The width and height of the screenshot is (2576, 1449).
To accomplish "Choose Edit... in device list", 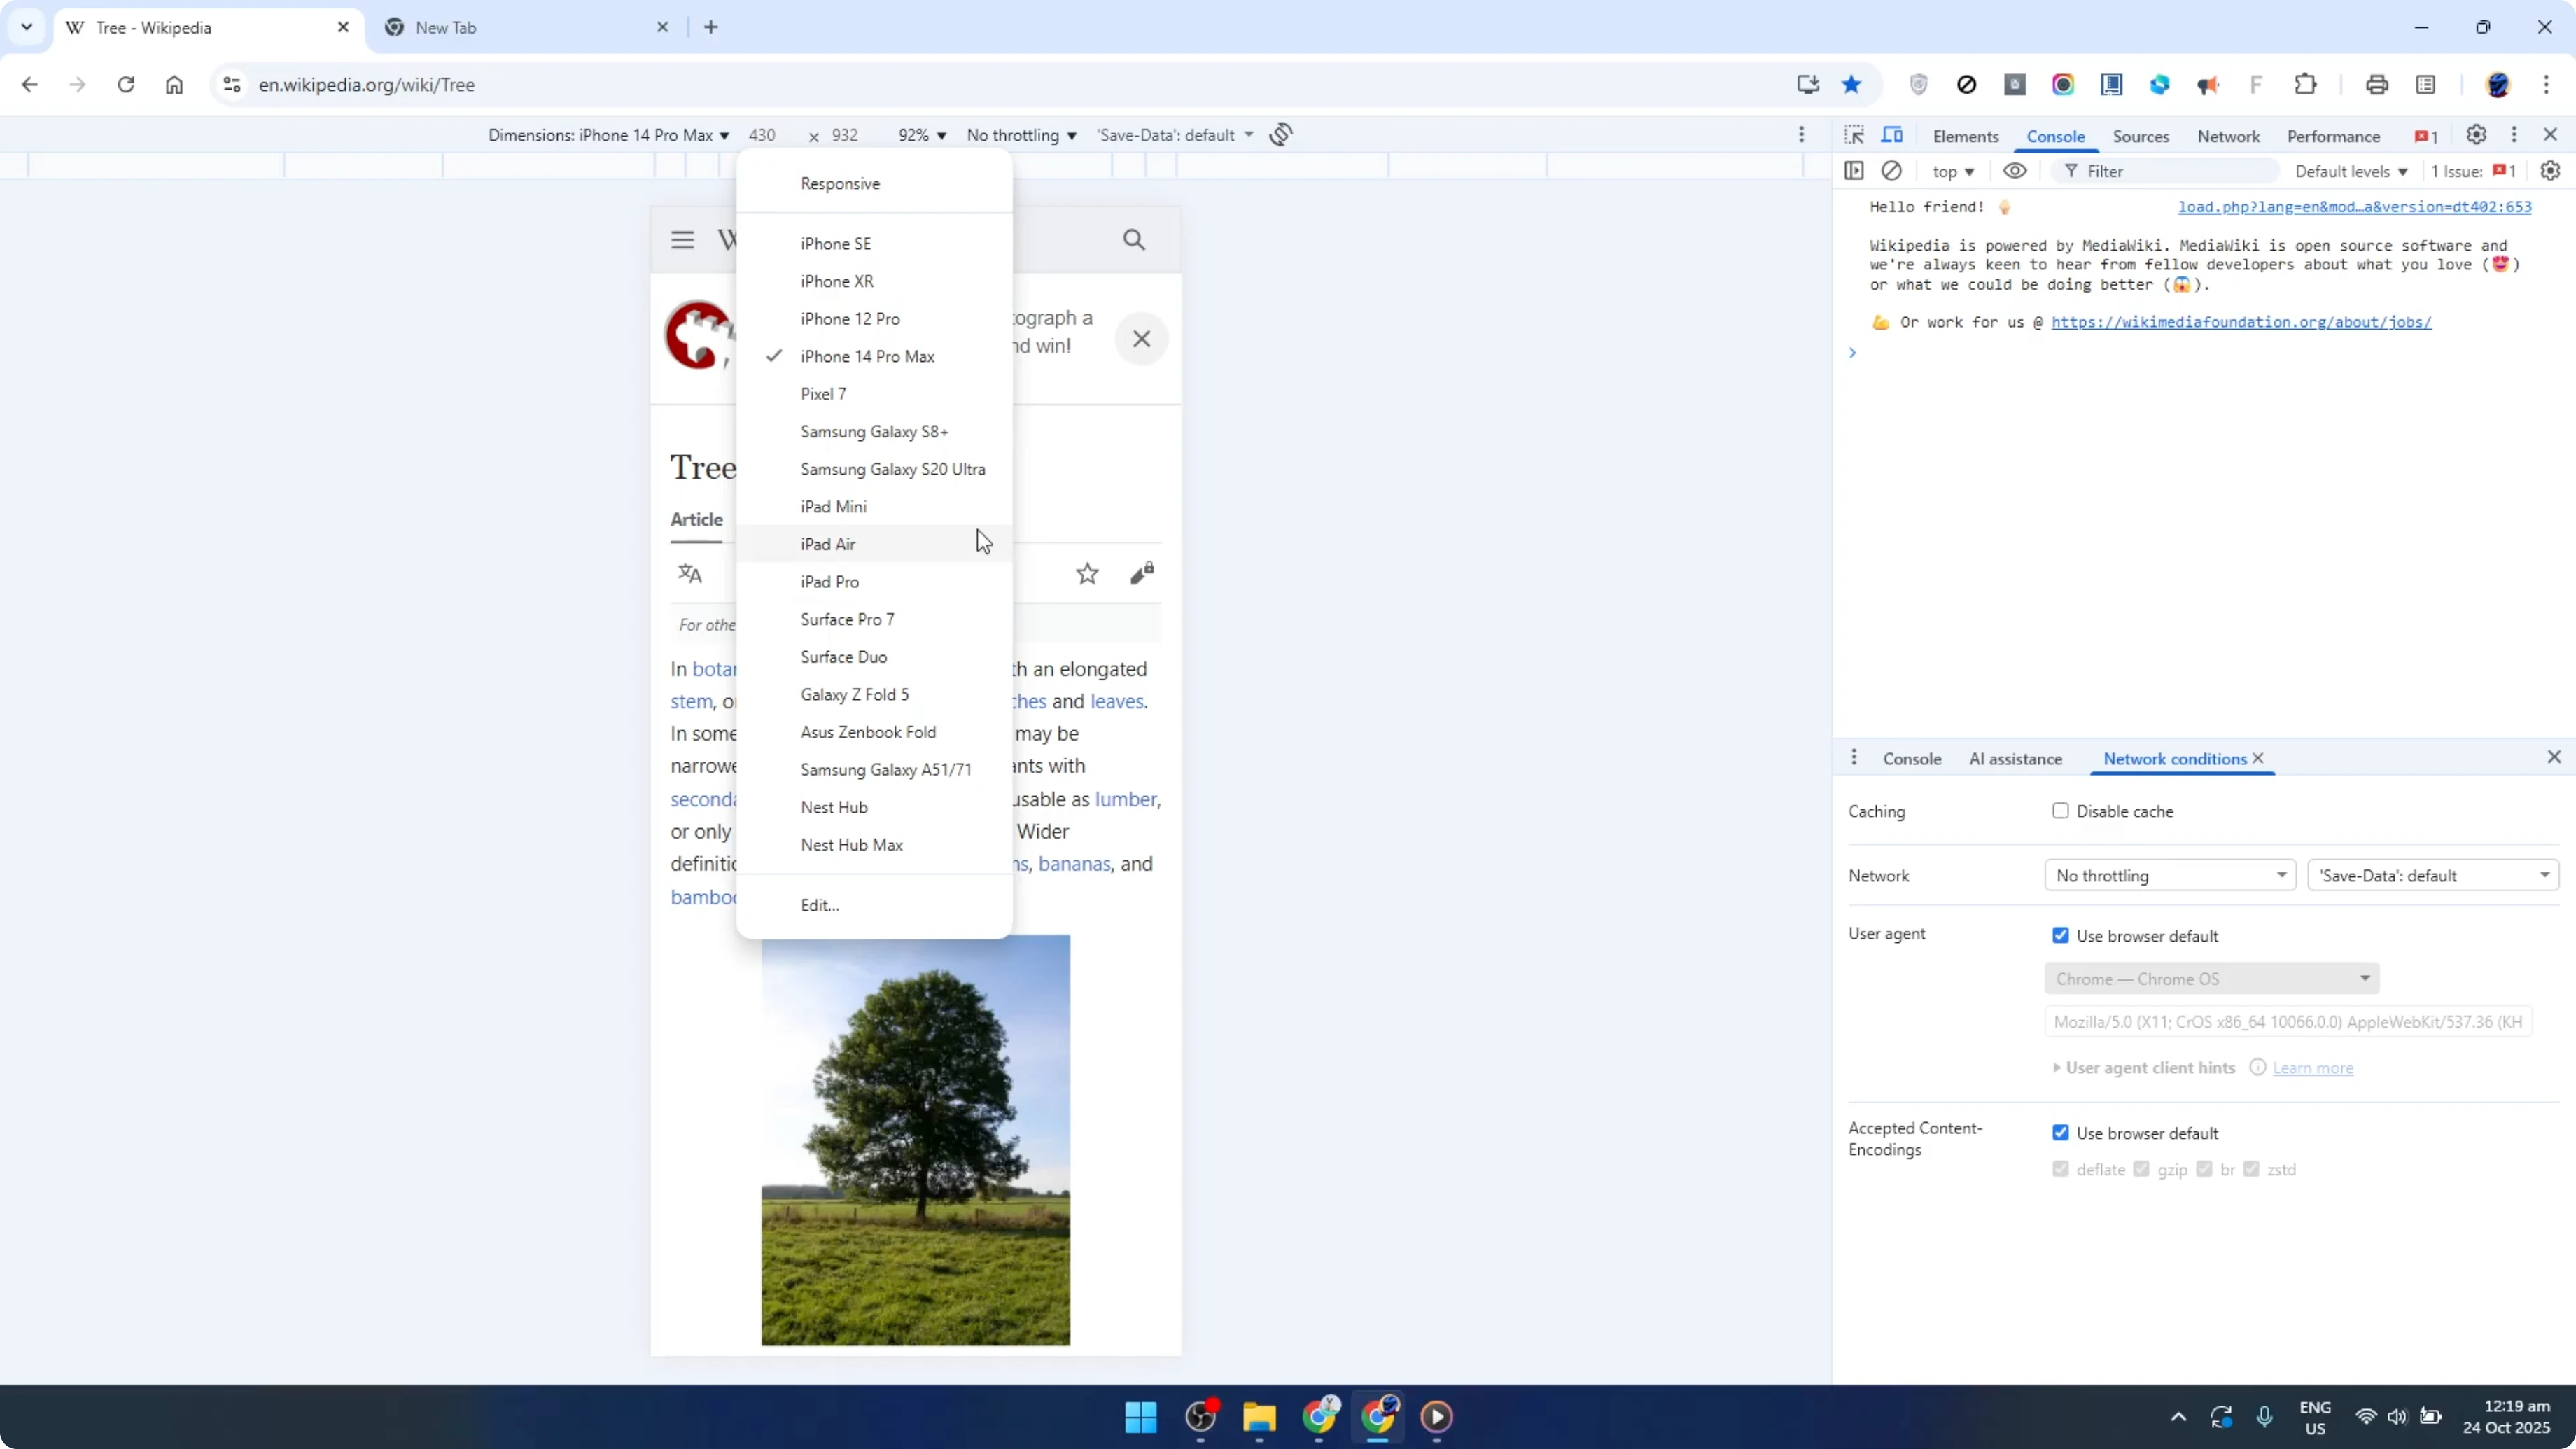I will (874, 905).
